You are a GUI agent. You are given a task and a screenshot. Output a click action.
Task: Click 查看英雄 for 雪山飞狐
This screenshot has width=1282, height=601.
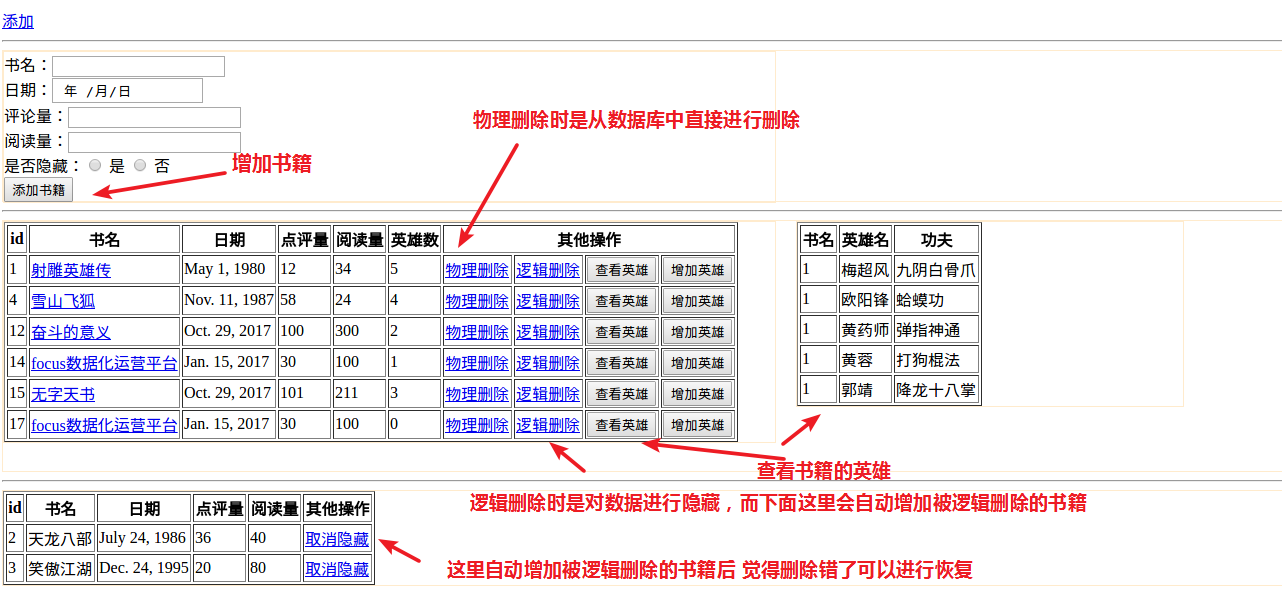point(622,301)
